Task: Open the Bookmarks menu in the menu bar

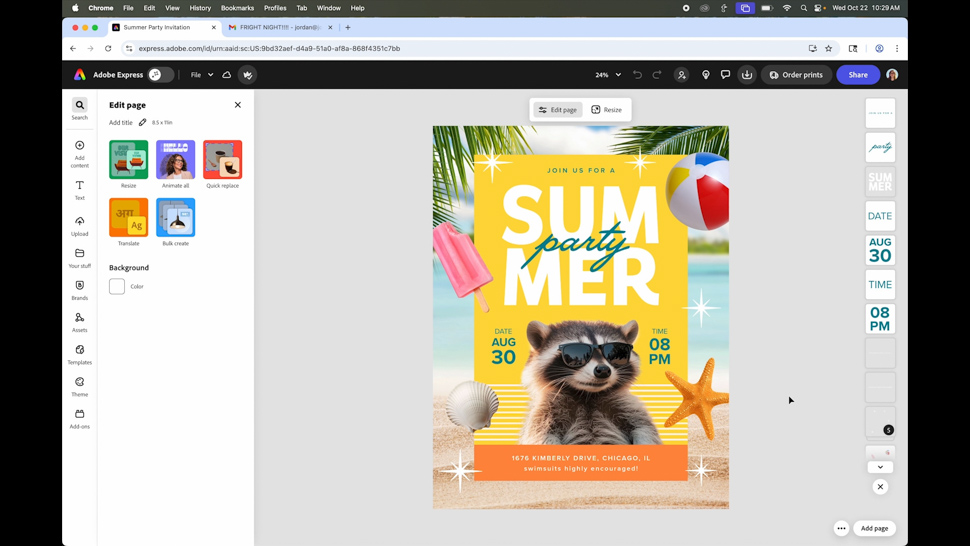Action: click(237, 8)
